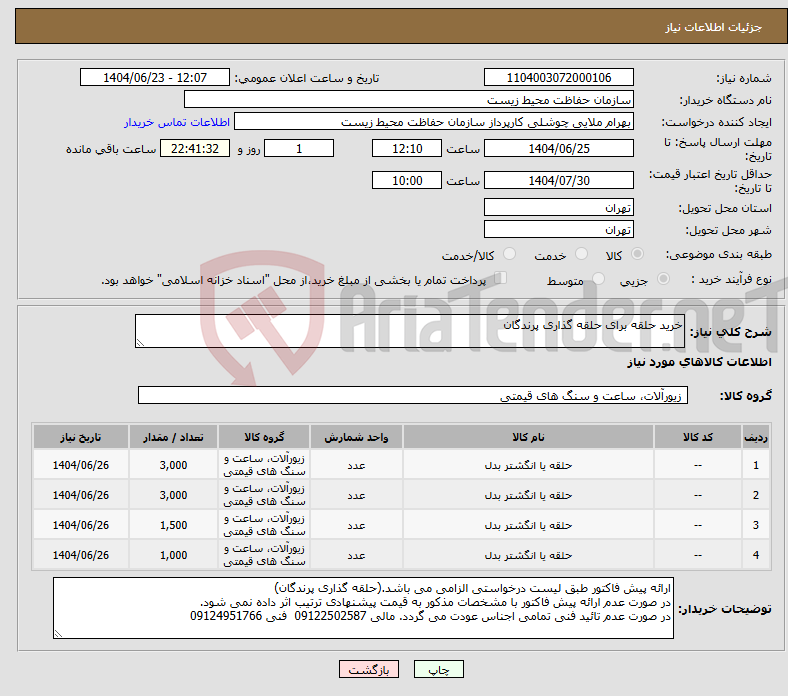The width and height of the screenshot is (788, 696).
Task: Click the تعداد / مقدار column header
Action: (x=173, y=437)
